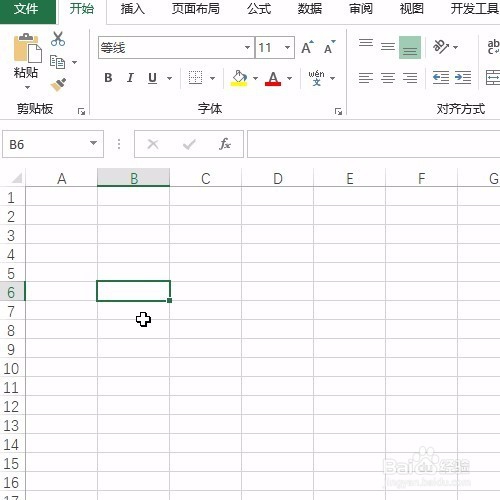This screenshot has width=500, height=500.
Task: Switch to the 公式 Formulas tab
Action: (259, 9)
